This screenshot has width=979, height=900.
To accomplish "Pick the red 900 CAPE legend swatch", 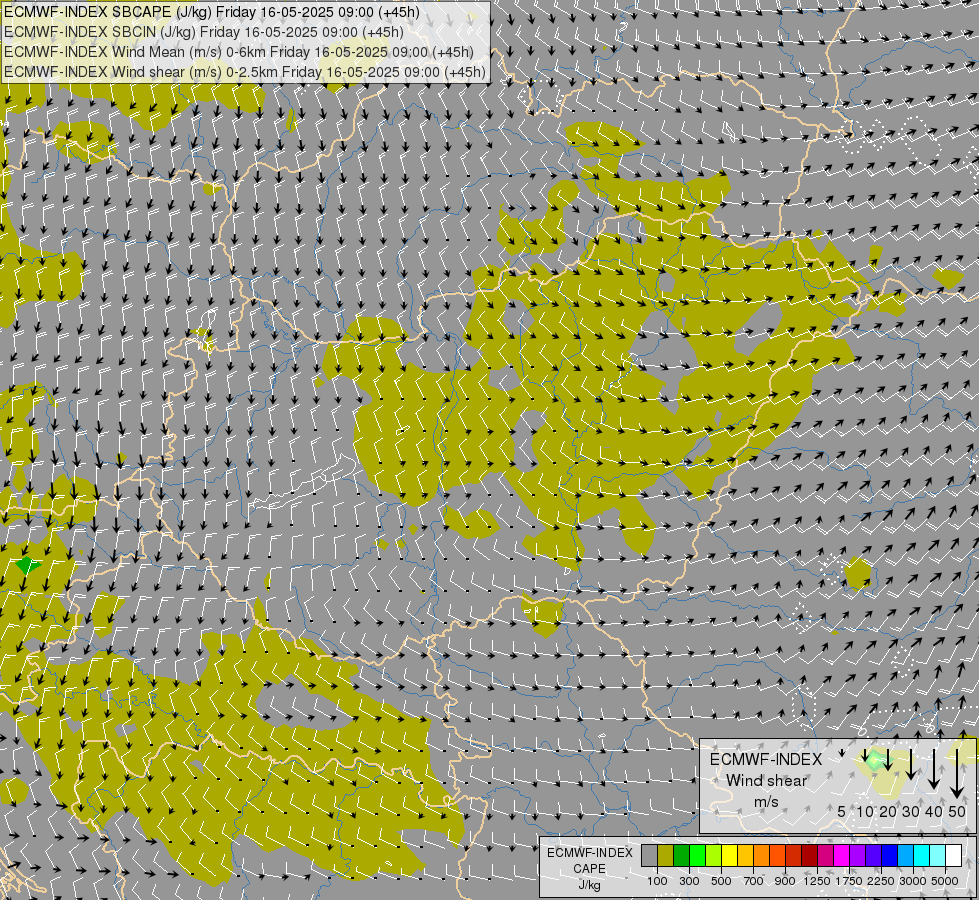I will [794, 855].
